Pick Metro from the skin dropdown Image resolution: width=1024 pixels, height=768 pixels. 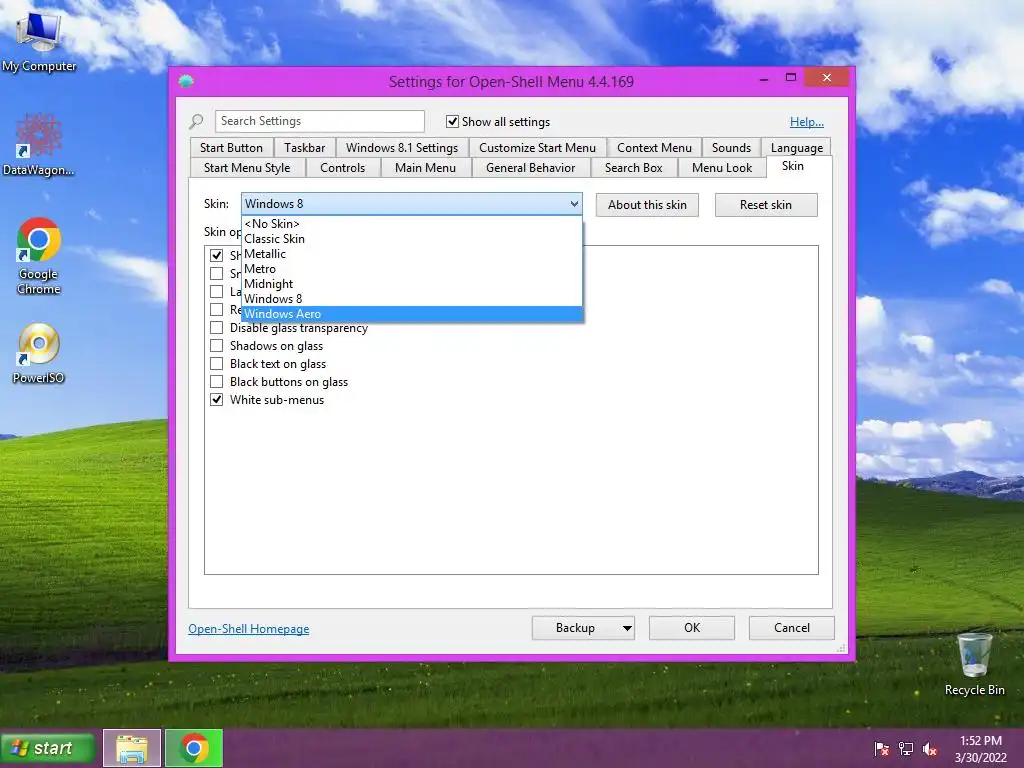point(412,269)
